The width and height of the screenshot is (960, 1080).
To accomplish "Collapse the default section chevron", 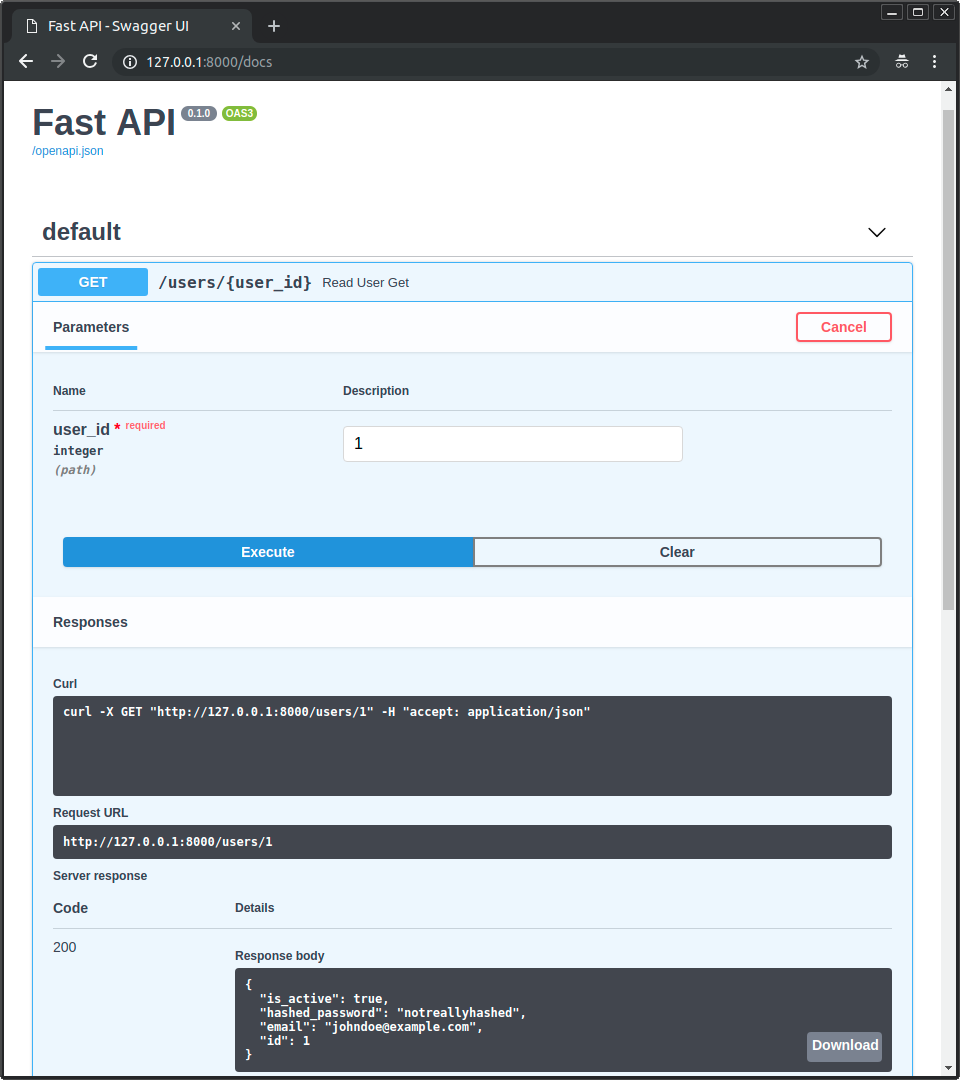I will click(x=877, y=232).
